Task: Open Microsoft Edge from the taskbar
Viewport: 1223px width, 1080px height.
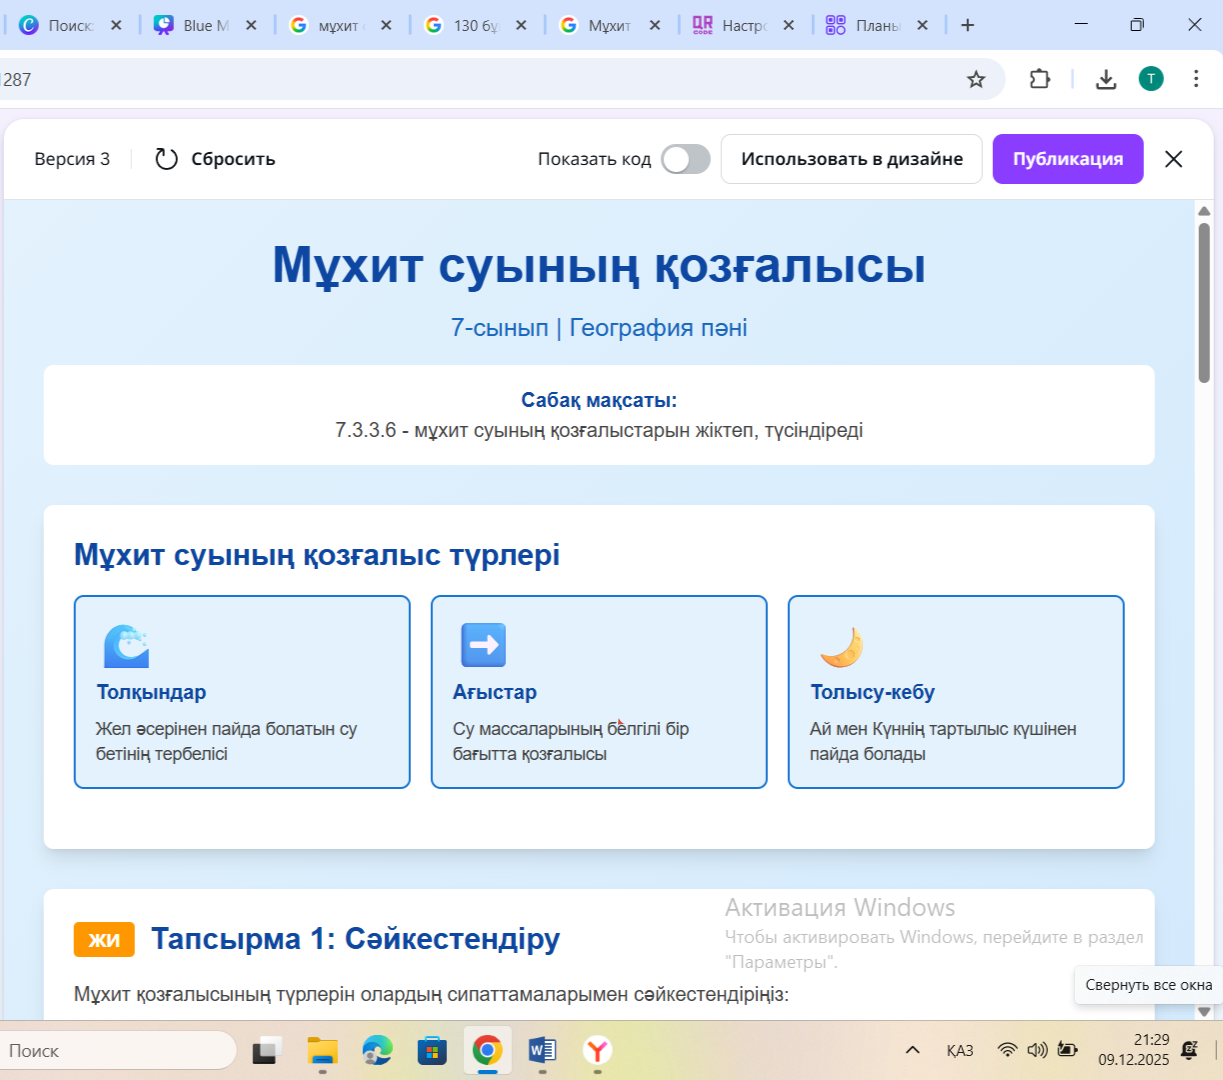Action: click(377, 1051)
